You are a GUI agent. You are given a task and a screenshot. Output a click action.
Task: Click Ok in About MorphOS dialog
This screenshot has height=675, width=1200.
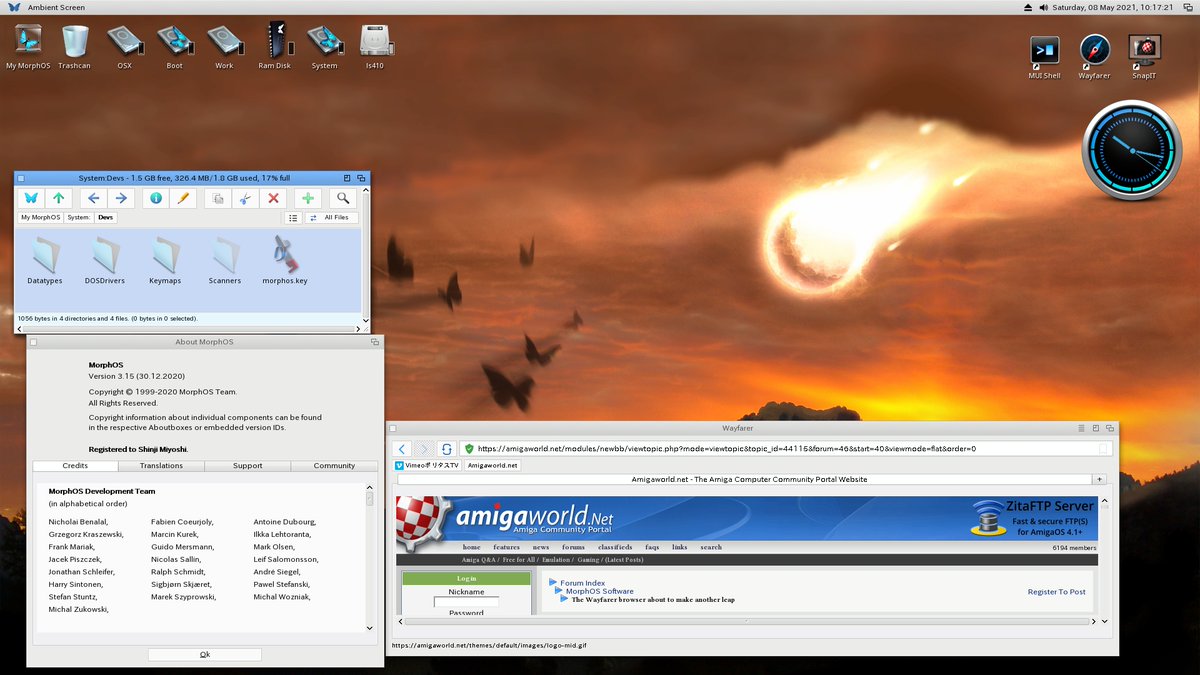[205, 654]
